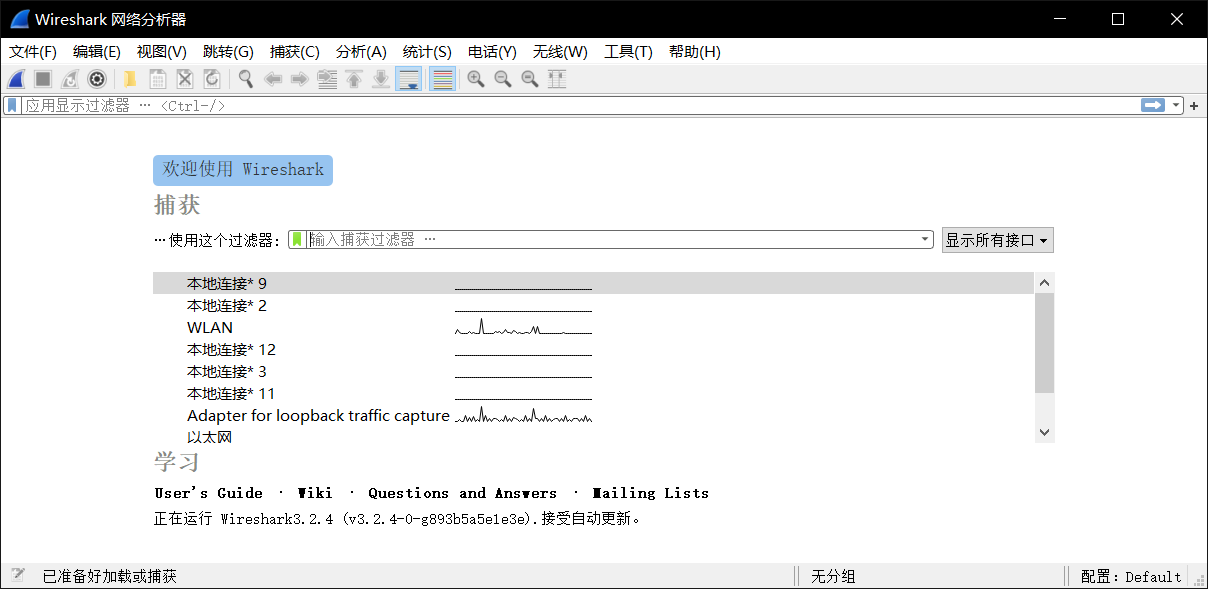Open capture filter history dropdown arrow
The image size is (1208, 589).
point(925,240)
